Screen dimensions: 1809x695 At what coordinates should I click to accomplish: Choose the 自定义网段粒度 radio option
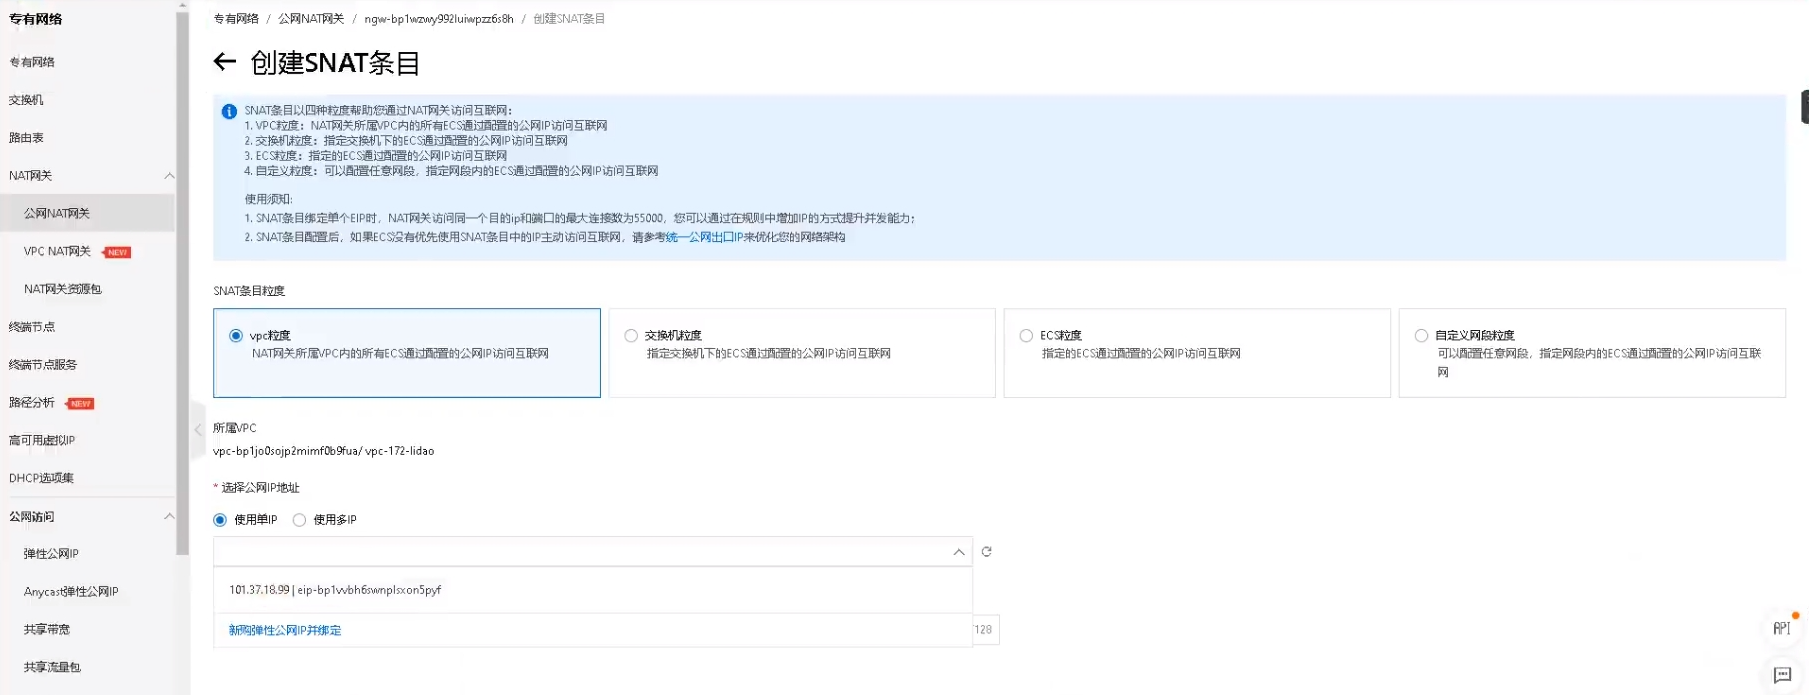[x=1421, y=336]
